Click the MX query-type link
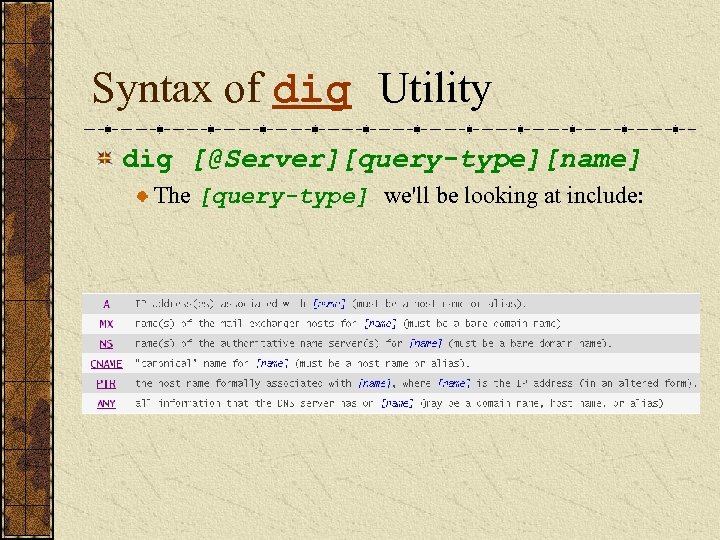This screenshot has height=540, width=720. (x=106, y=324)
